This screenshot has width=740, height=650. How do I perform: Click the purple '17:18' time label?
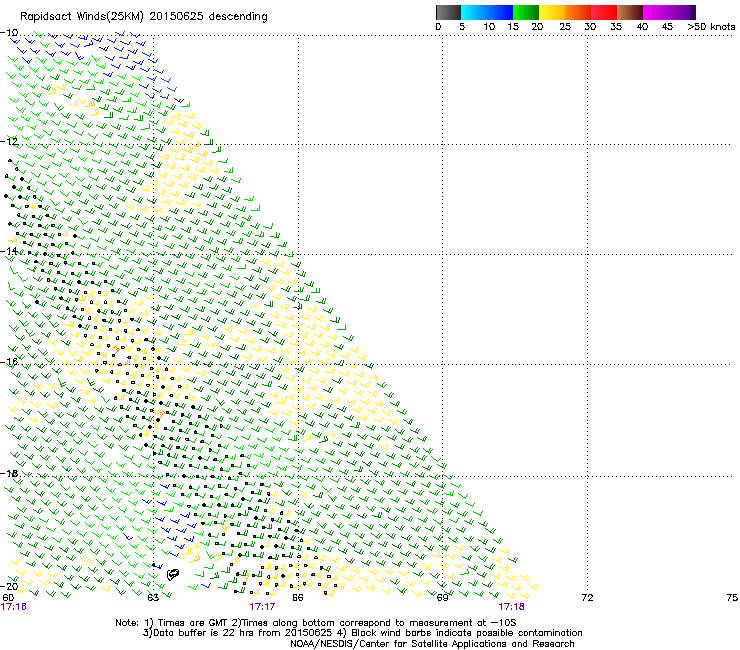[x=512, y=607]
